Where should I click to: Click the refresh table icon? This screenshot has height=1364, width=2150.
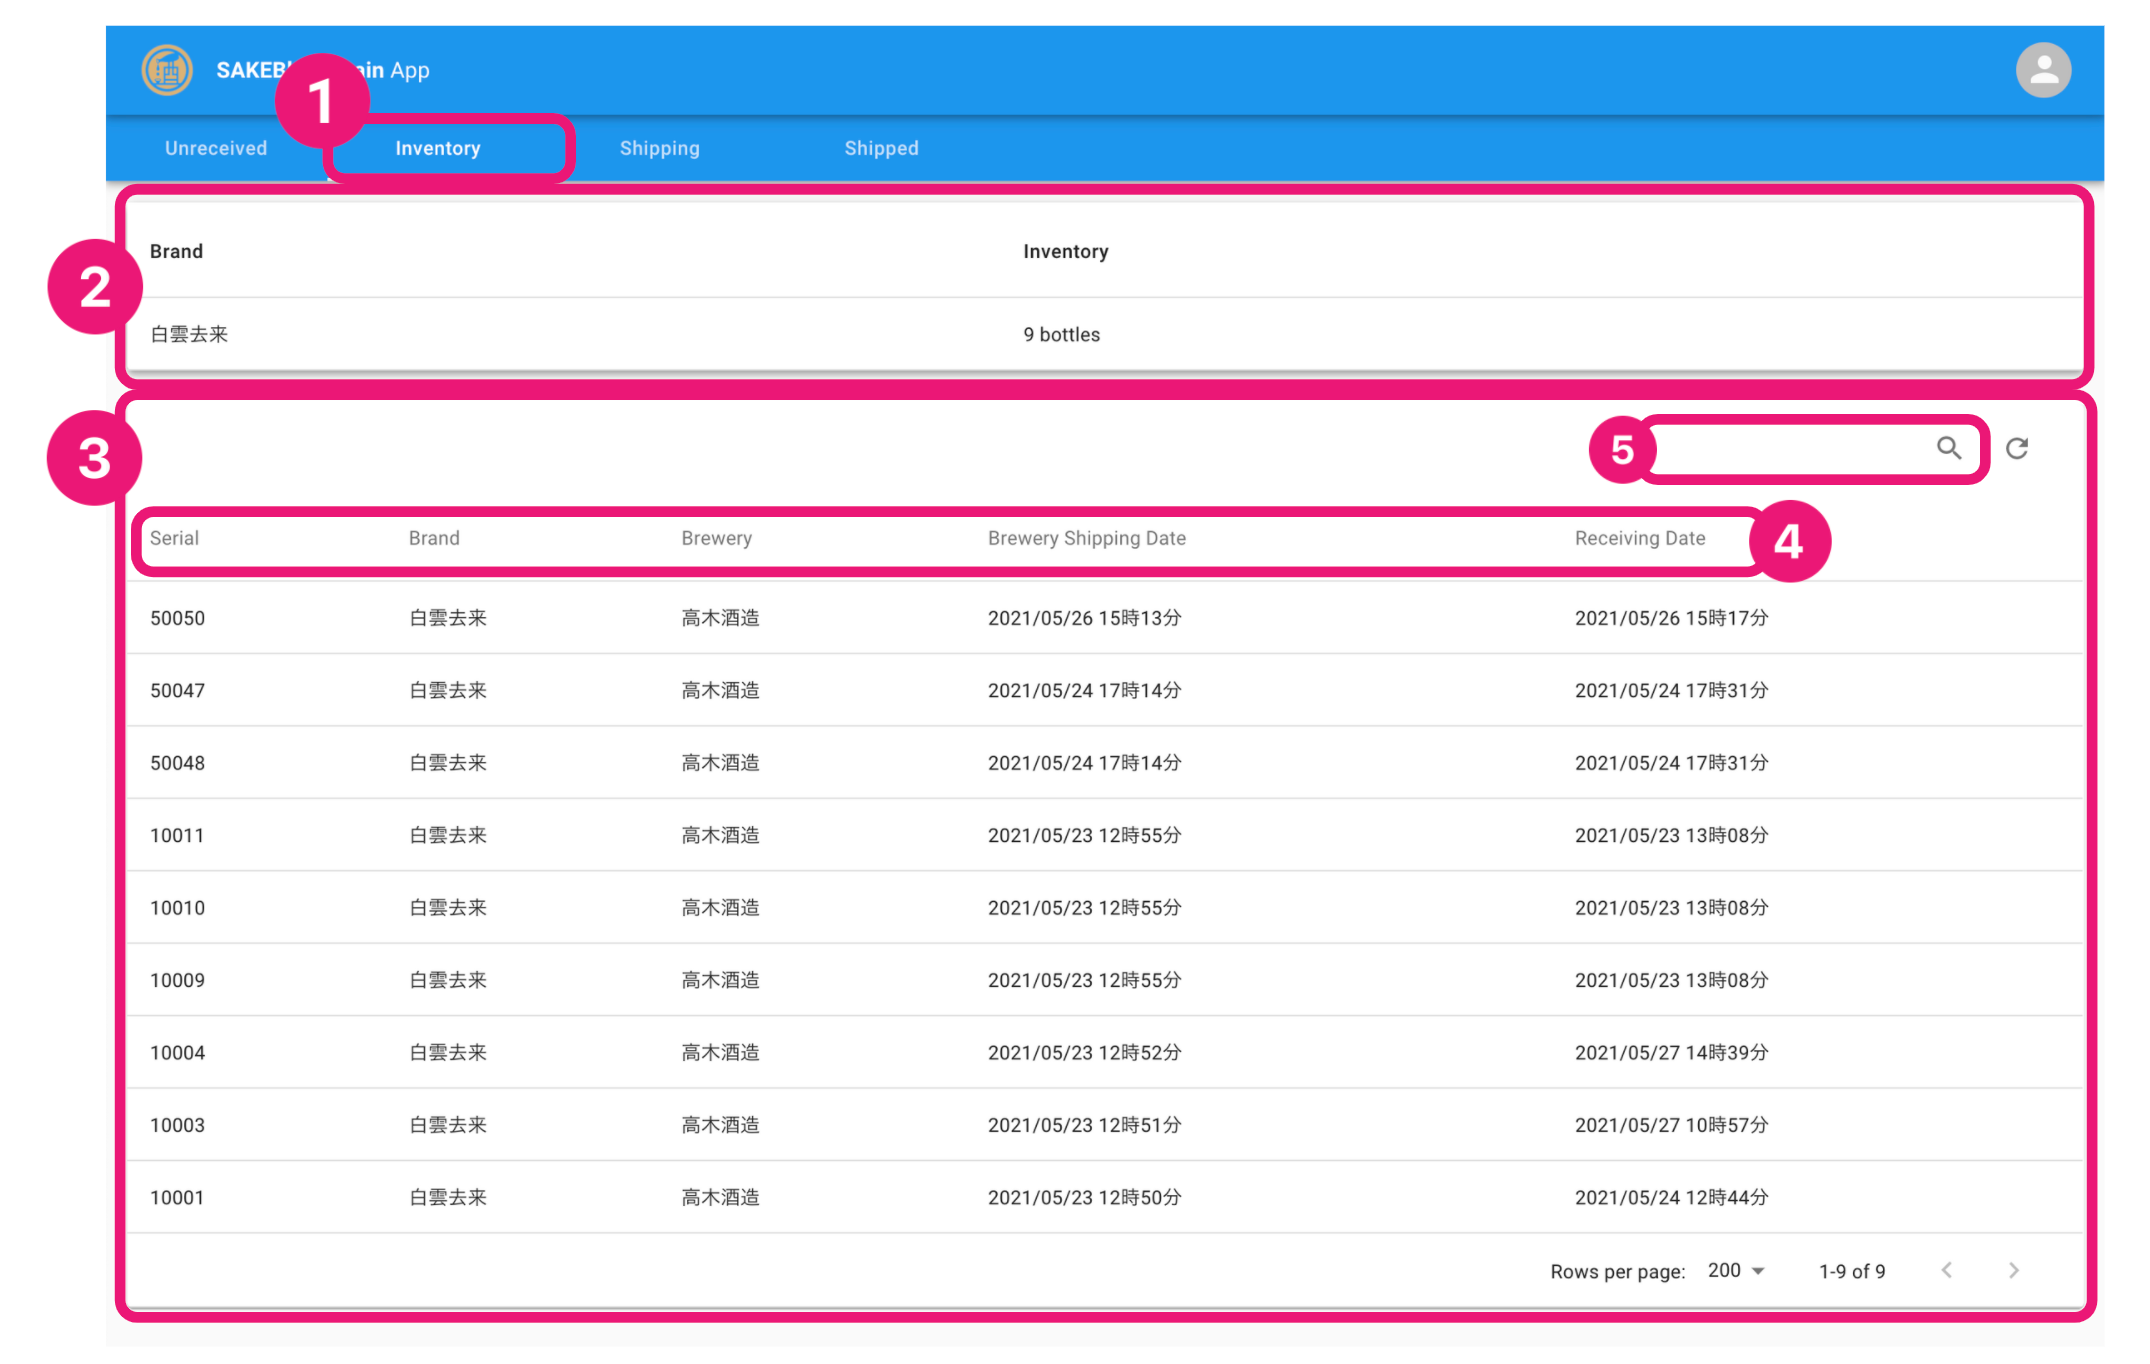[2017, 448]
